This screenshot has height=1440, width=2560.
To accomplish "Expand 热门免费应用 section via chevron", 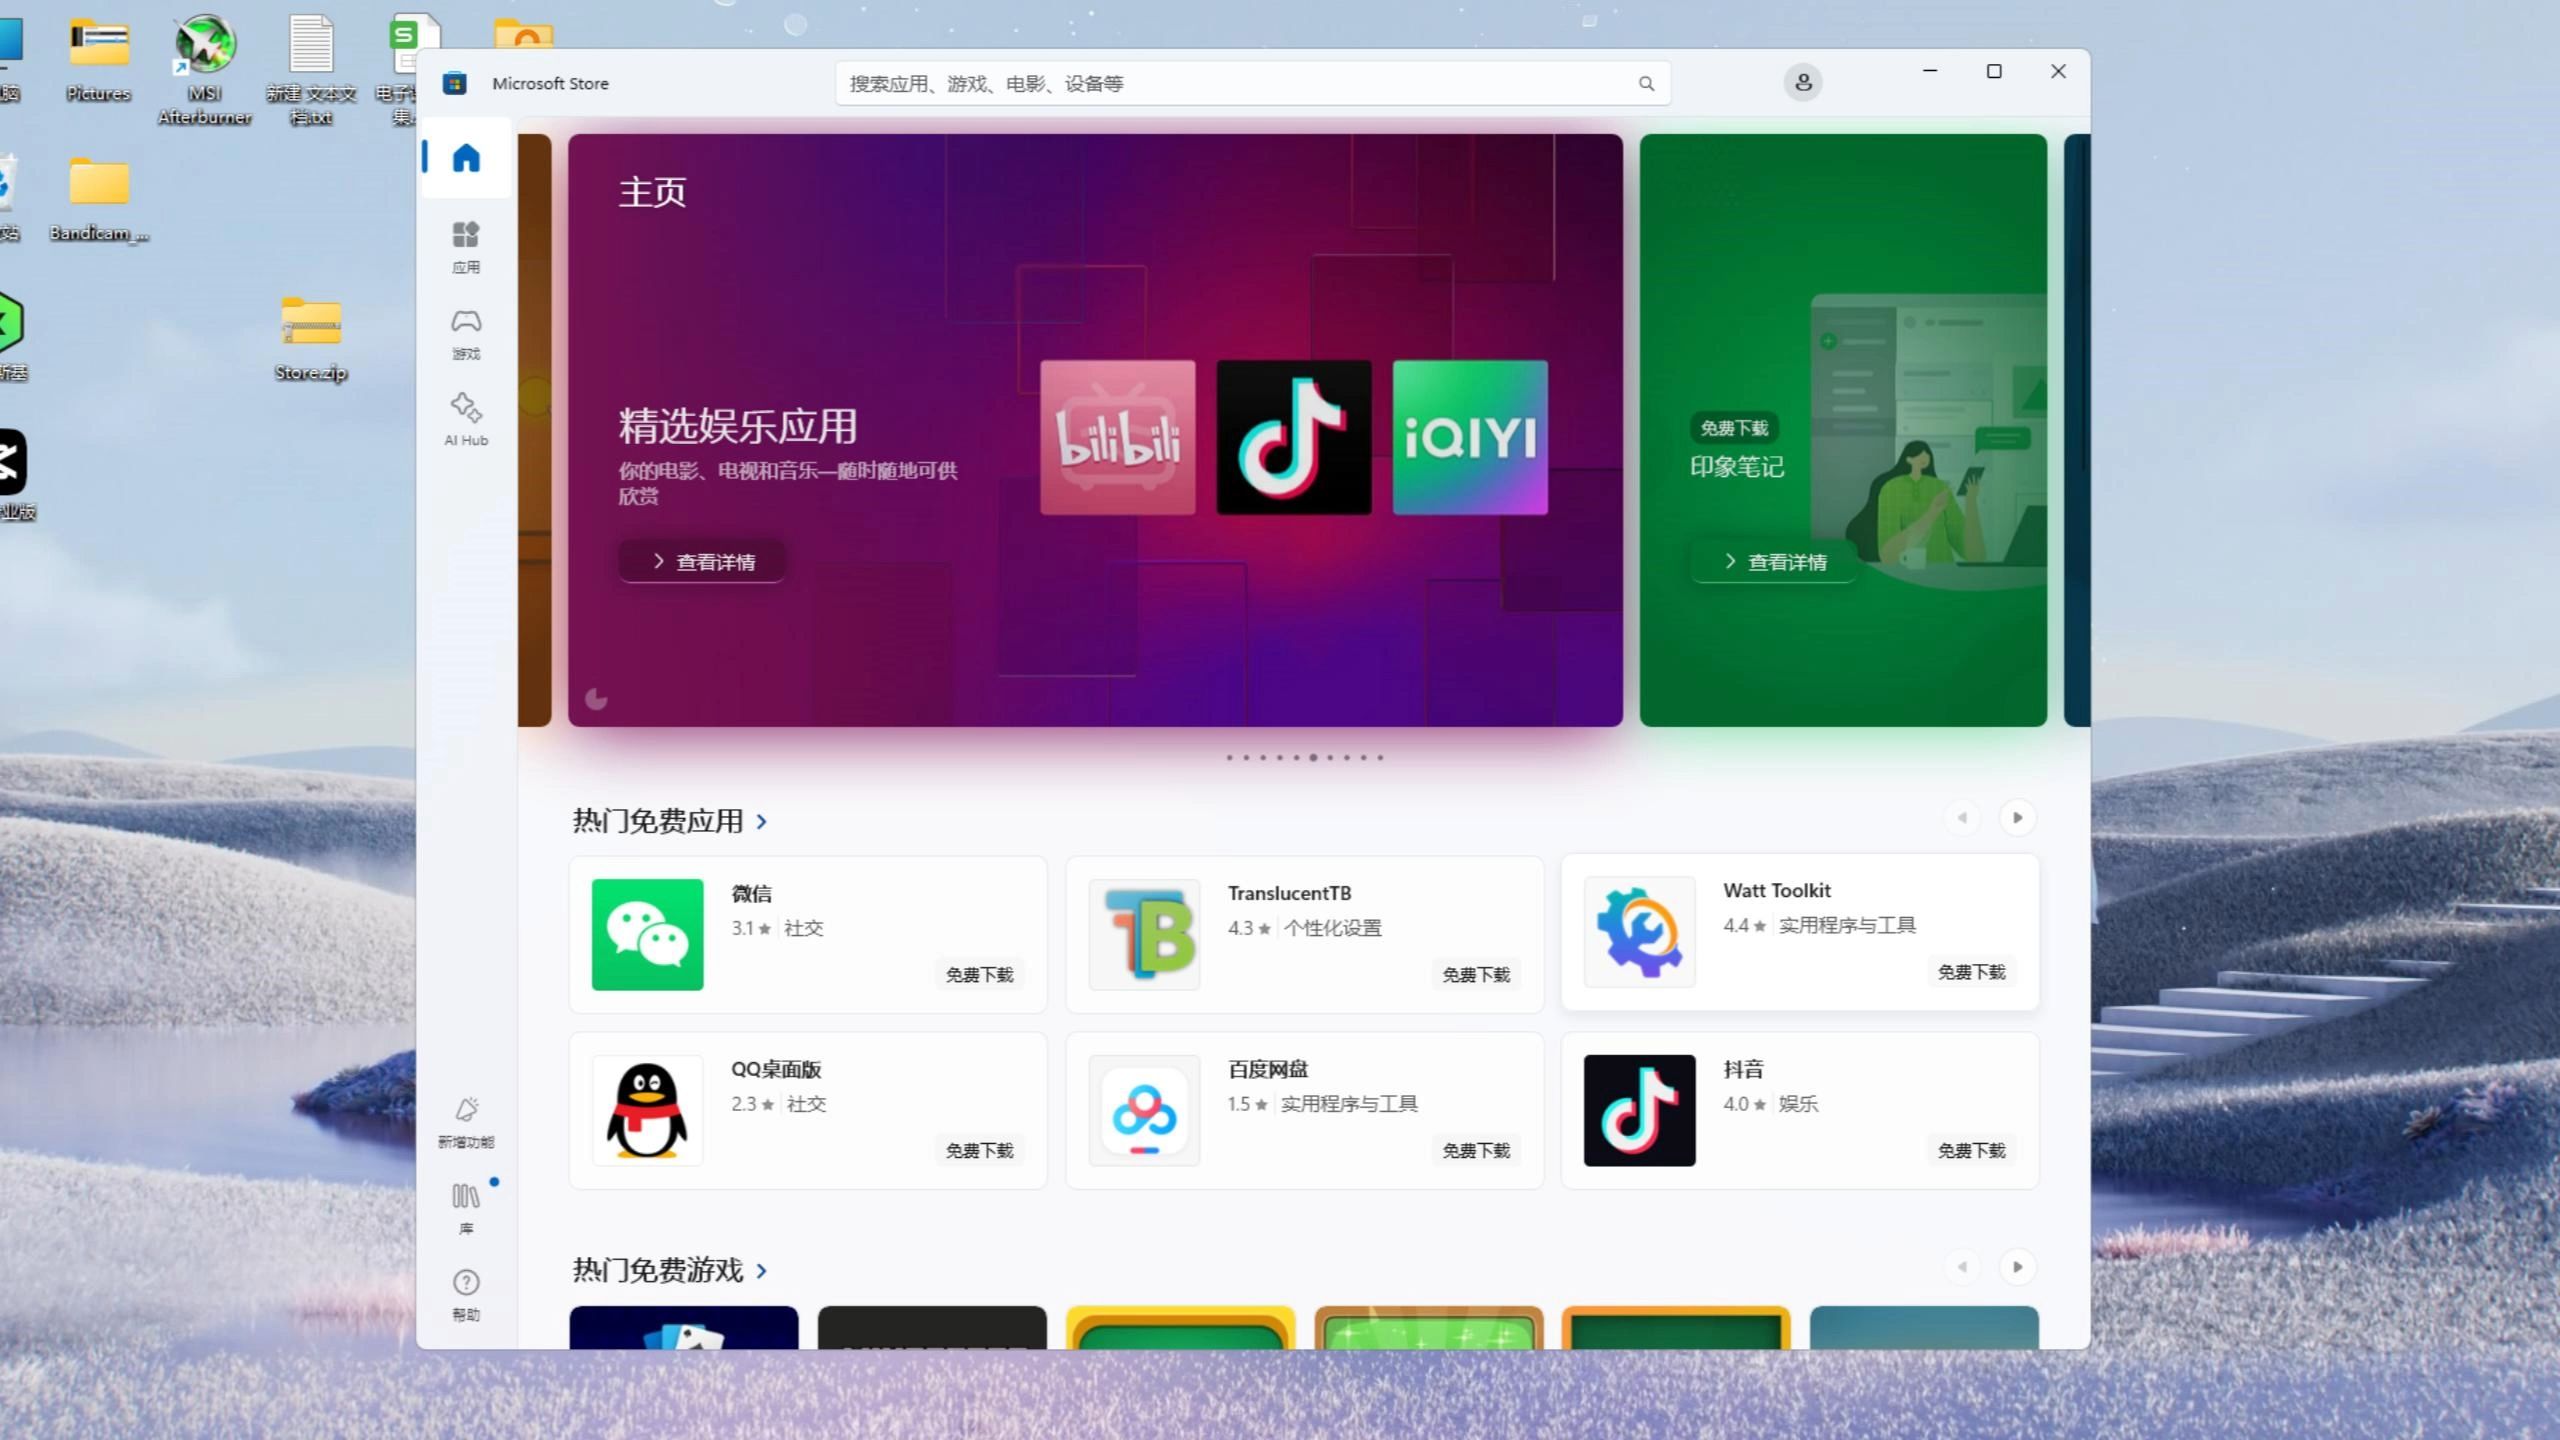I will (x=762, y=822).
